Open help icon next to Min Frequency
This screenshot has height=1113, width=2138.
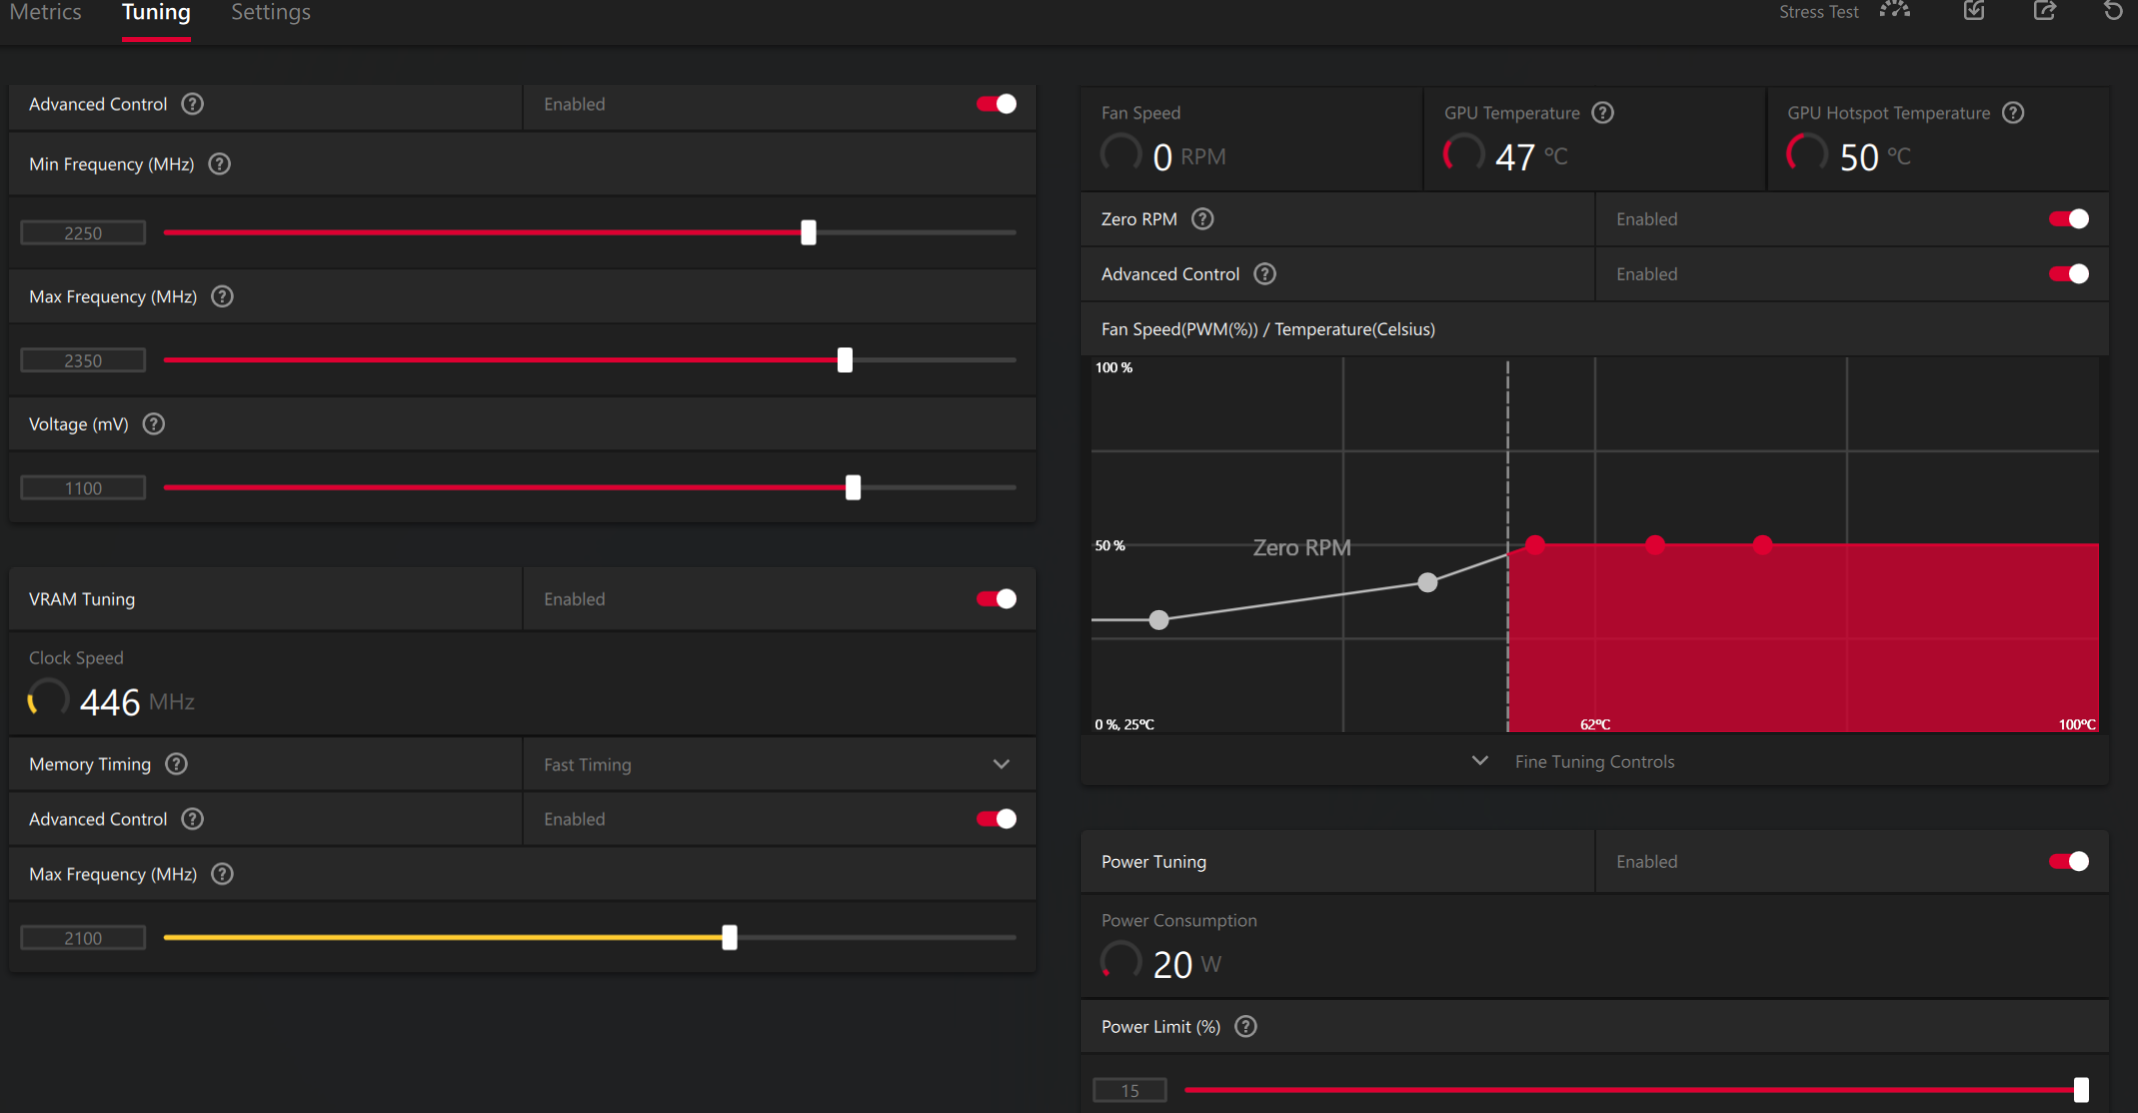(x=219, y=164)
